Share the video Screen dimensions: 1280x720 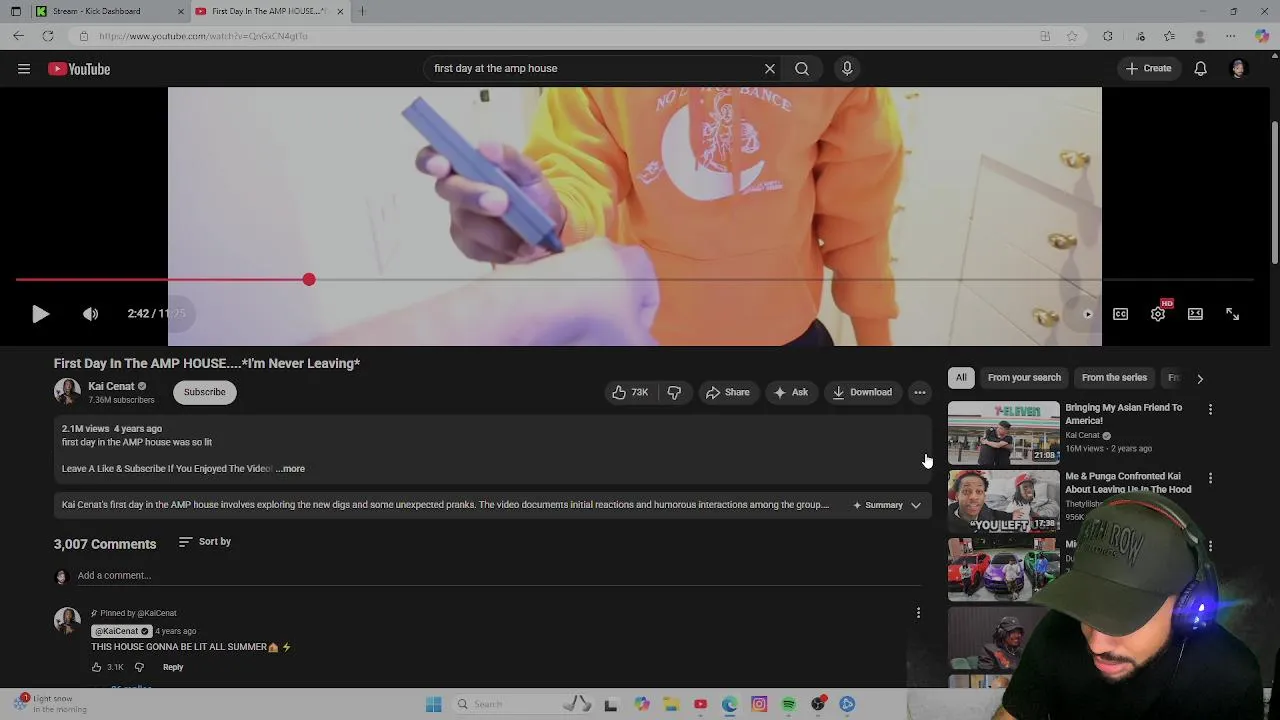727,392
